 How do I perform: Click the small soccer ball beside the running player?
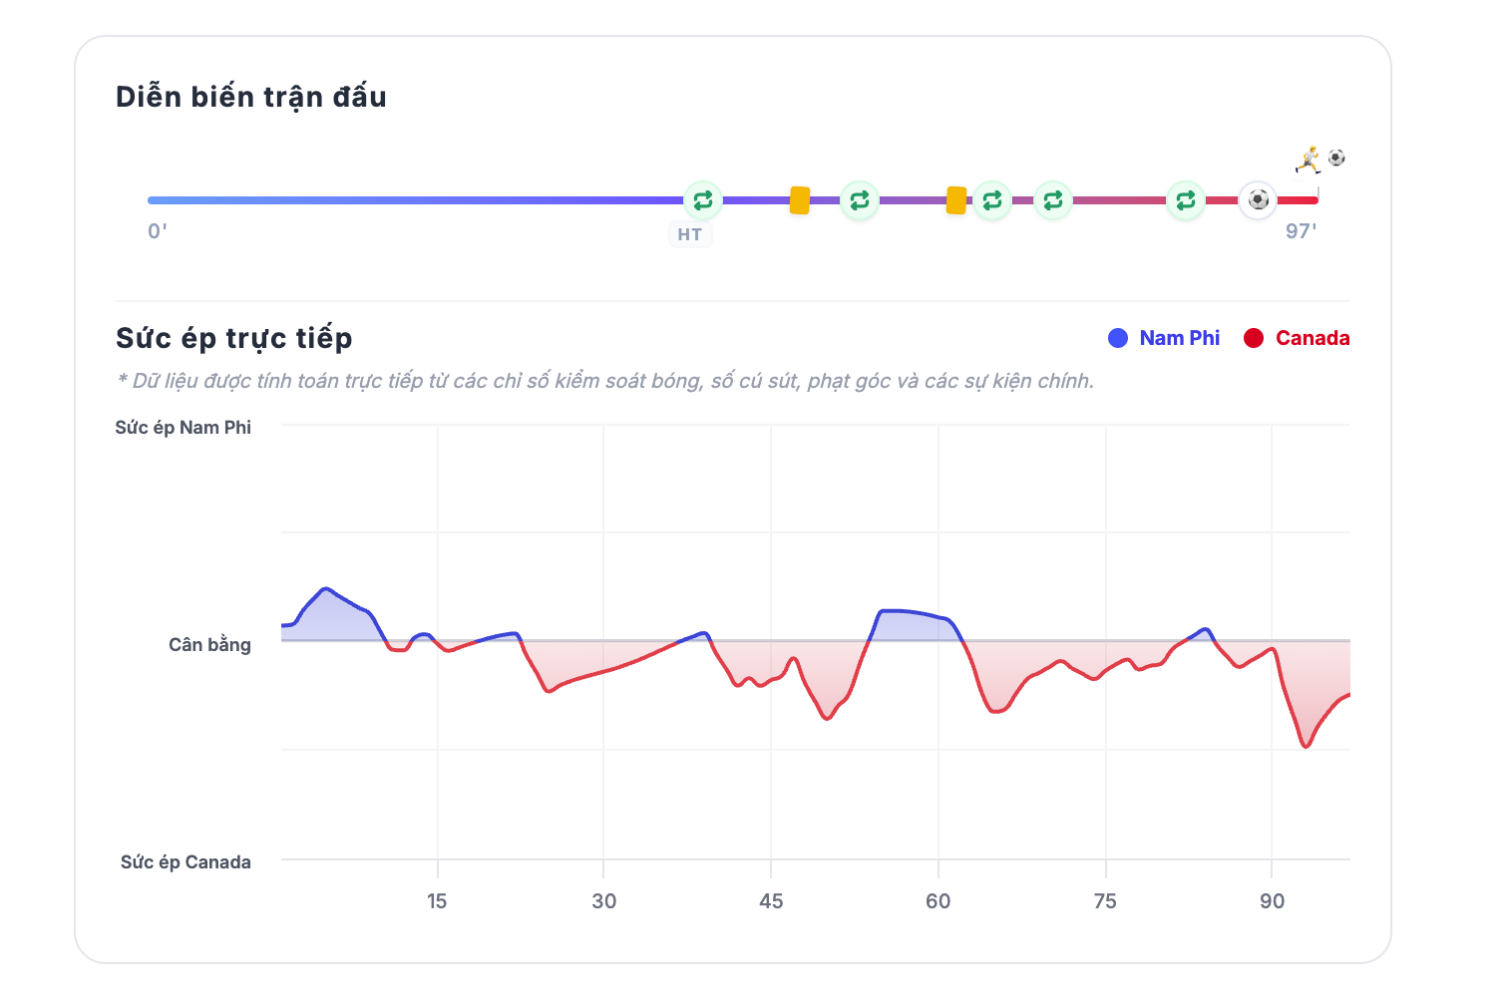point(1337,157)
